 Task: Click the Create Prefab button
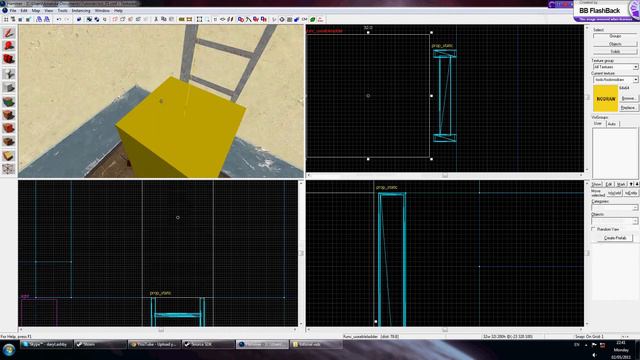(x=615, y=238)
